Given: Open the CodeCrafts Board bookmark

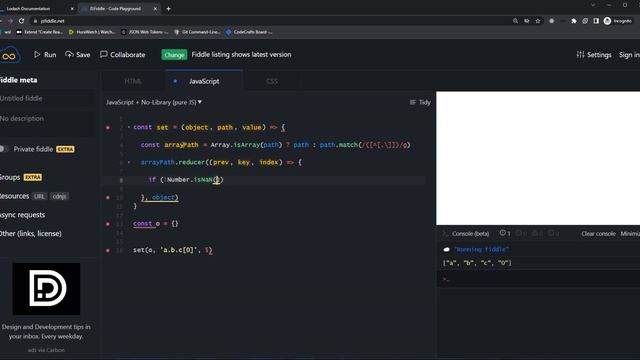Looking at the screenshot, I should pos(249,32).
